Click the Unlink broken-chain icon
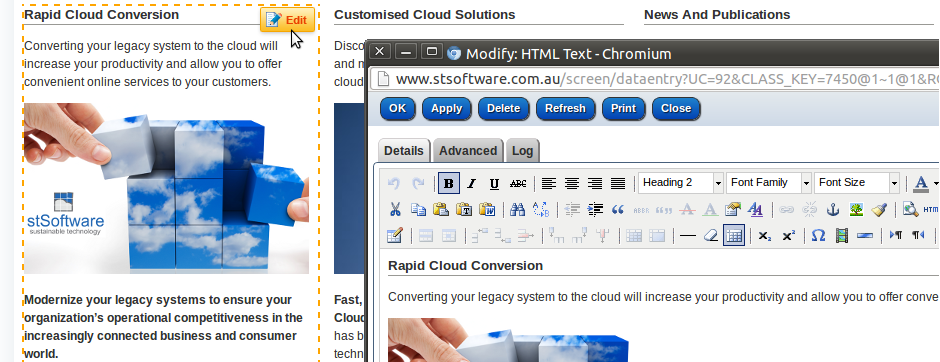The height and width of the screenshot is (362, 940). [x=810, y=209]
